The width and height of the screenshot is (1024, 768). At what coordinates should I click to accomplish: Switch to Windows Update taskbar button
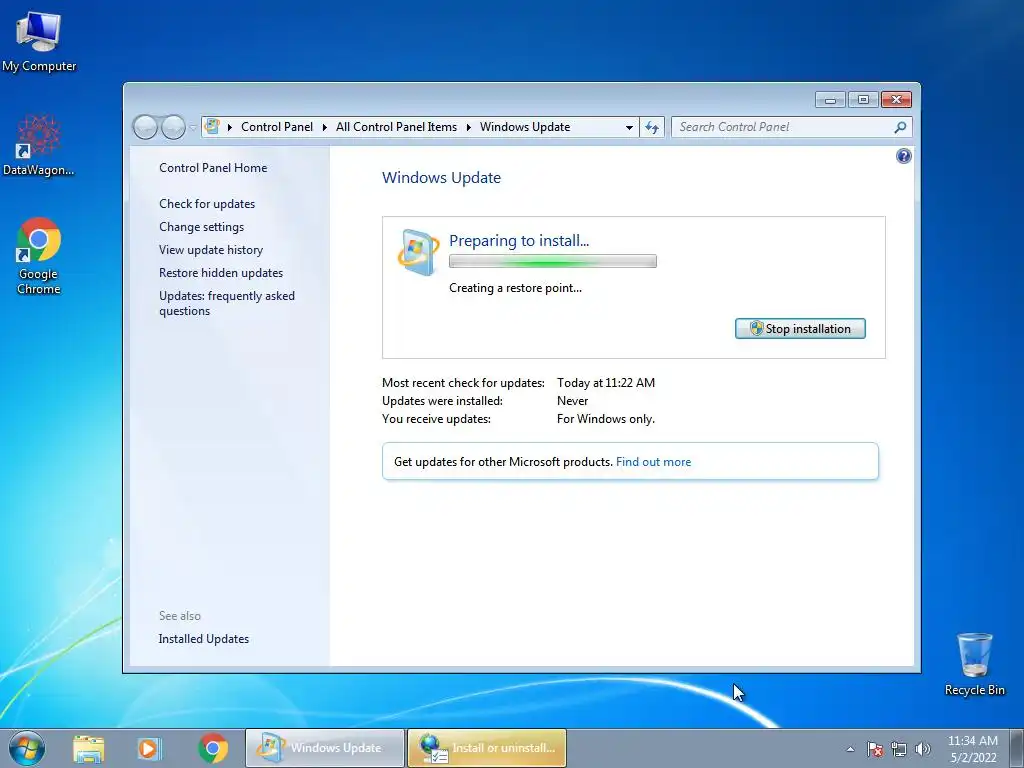325,748
